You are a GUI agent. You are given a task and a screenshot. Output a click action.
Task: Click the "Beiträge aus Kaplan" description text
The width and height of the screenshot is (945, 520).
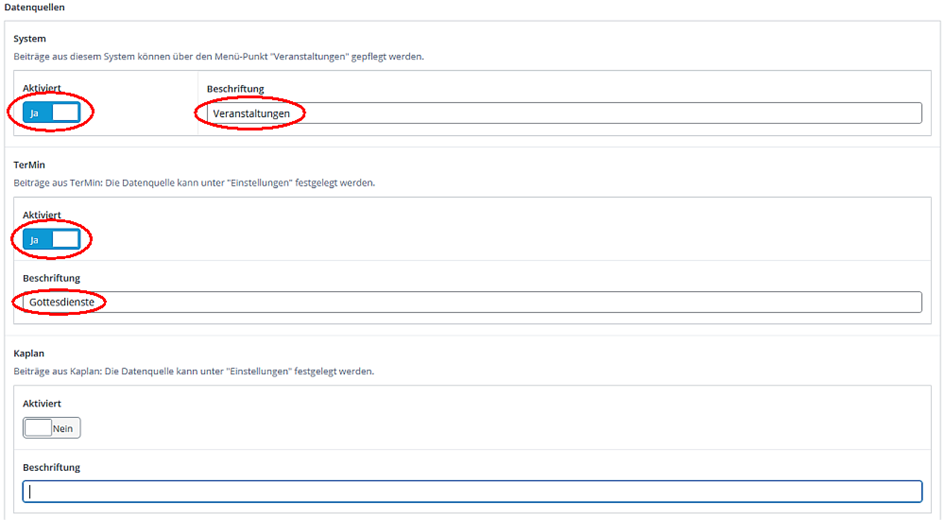pyautogui.click(x=193, y=371)
